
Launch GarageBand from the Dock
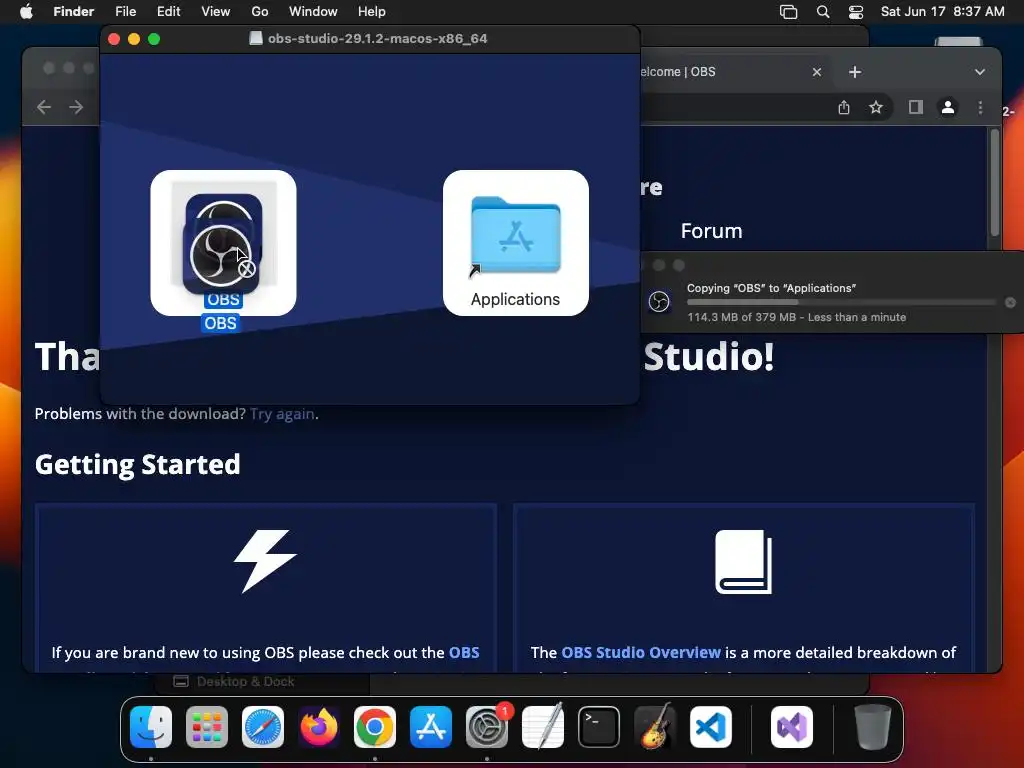point(655,726)
